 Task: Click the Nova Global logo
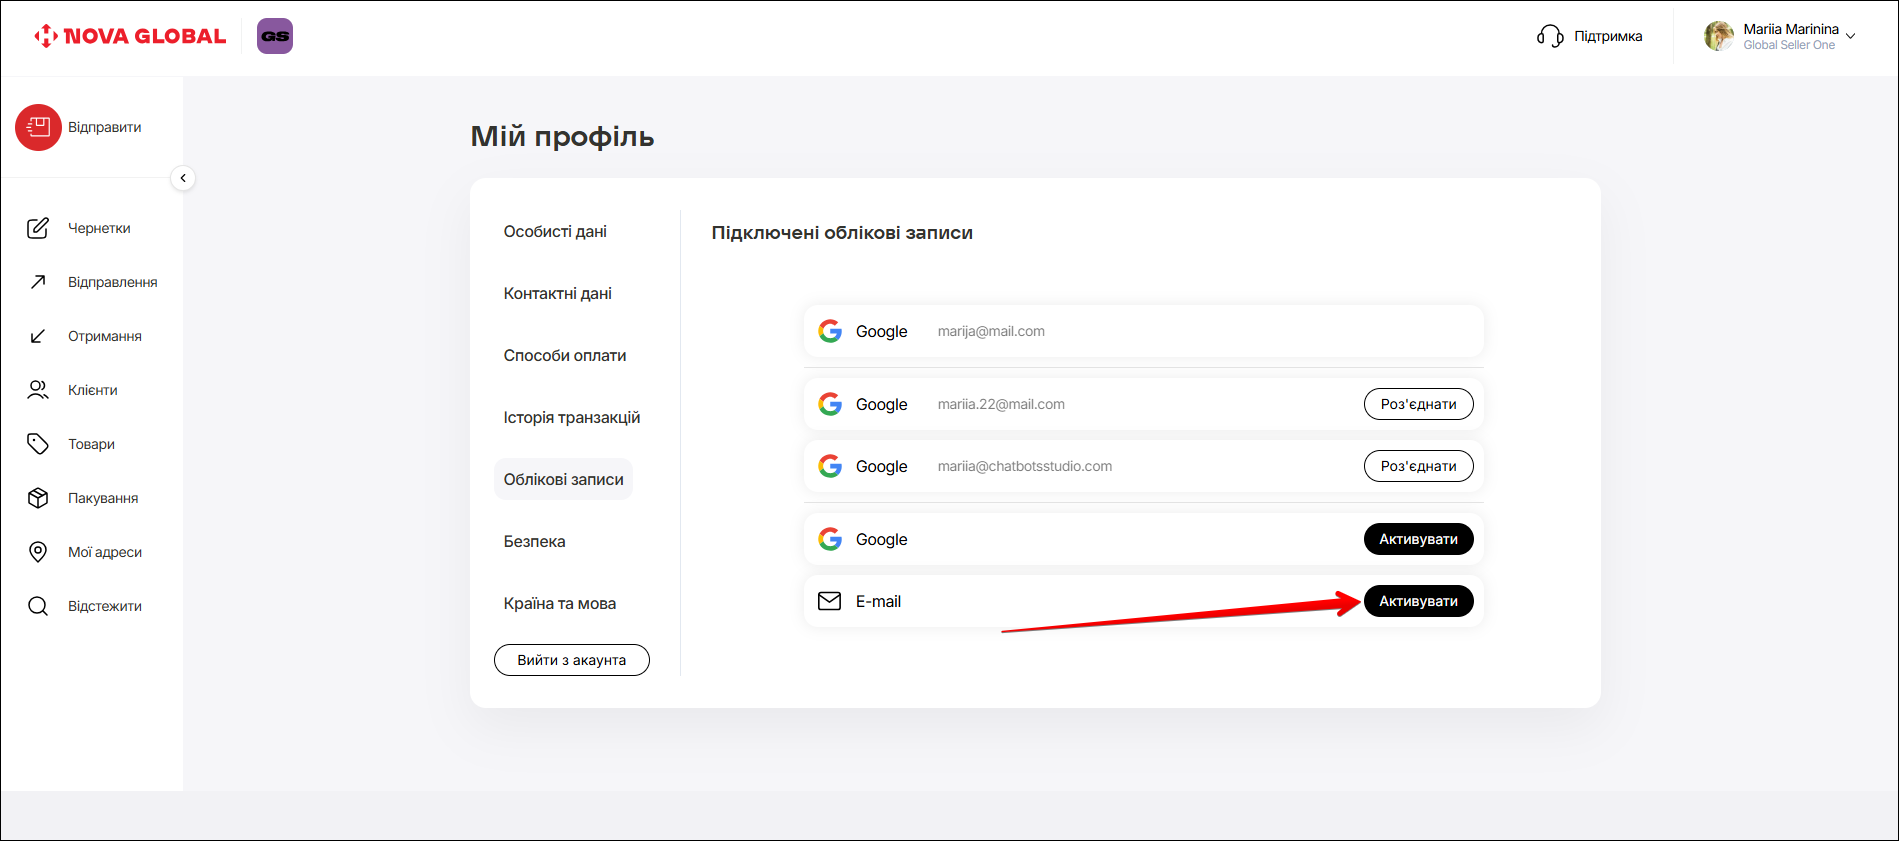coord(130,36)
